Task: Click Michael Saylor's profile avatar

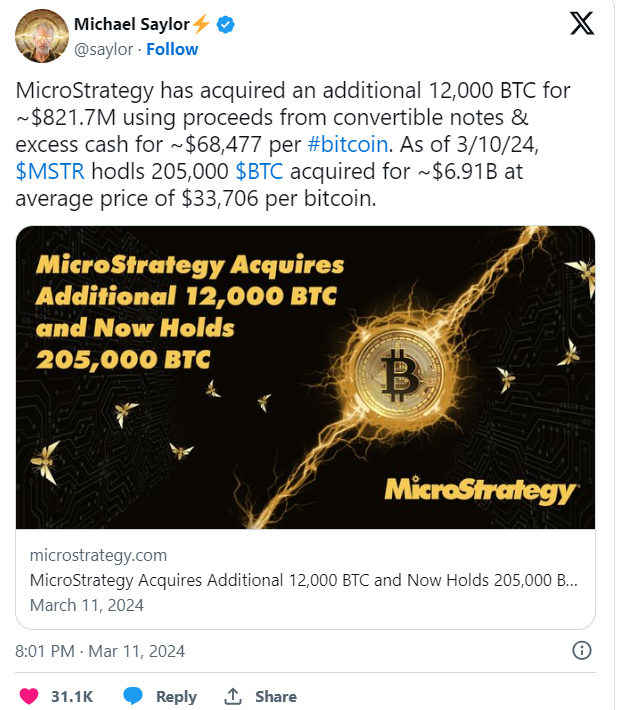Action: tap(42, 36)
